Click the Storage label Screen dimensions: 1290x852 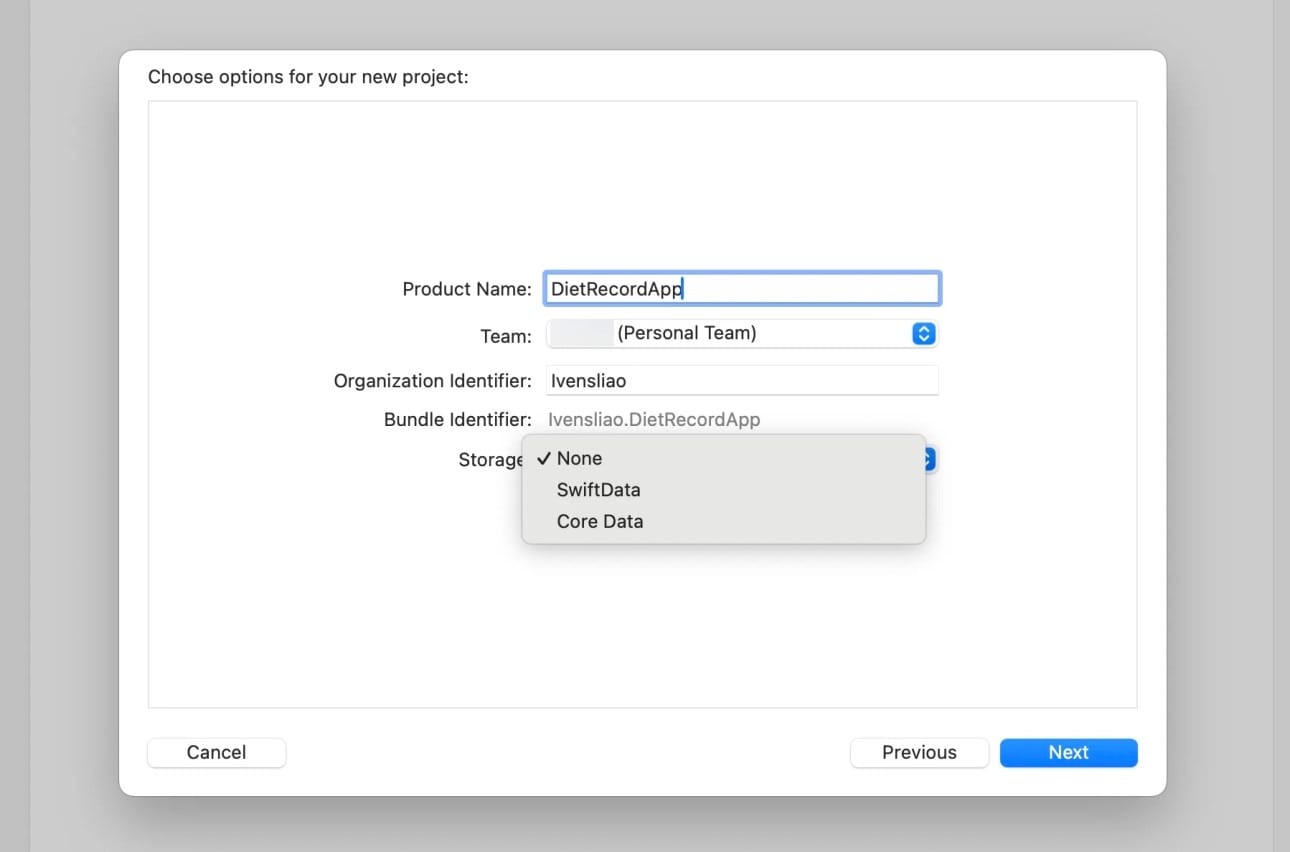tap(489, 460)
